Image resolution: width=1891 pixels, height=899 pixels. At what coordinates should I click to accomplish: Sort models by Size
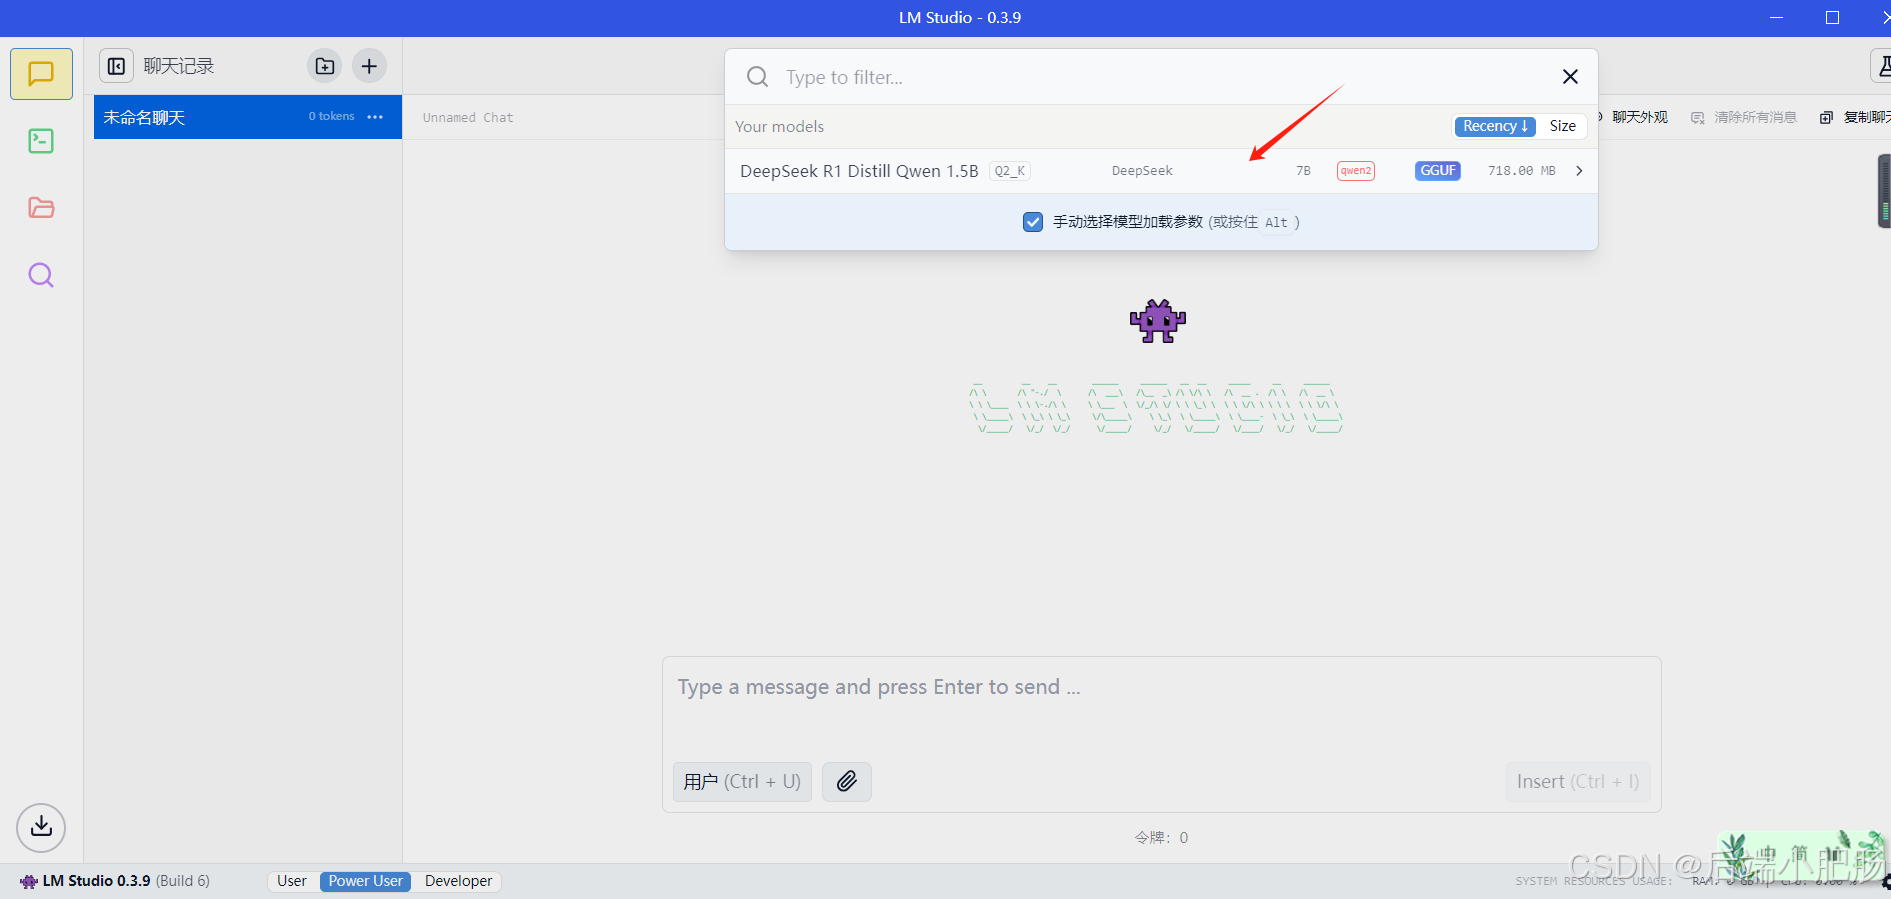click(1562, 126)
